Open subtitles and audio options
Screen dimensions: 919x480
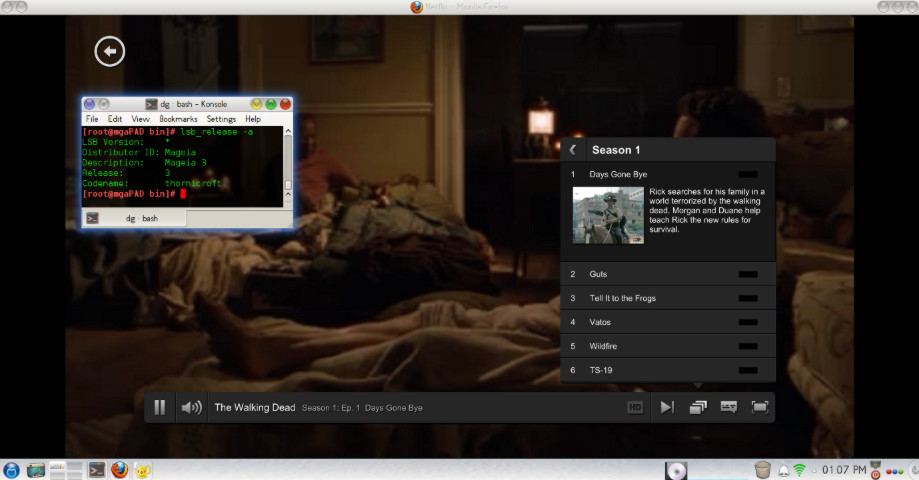pyautogui.click(x=729, y=407)
